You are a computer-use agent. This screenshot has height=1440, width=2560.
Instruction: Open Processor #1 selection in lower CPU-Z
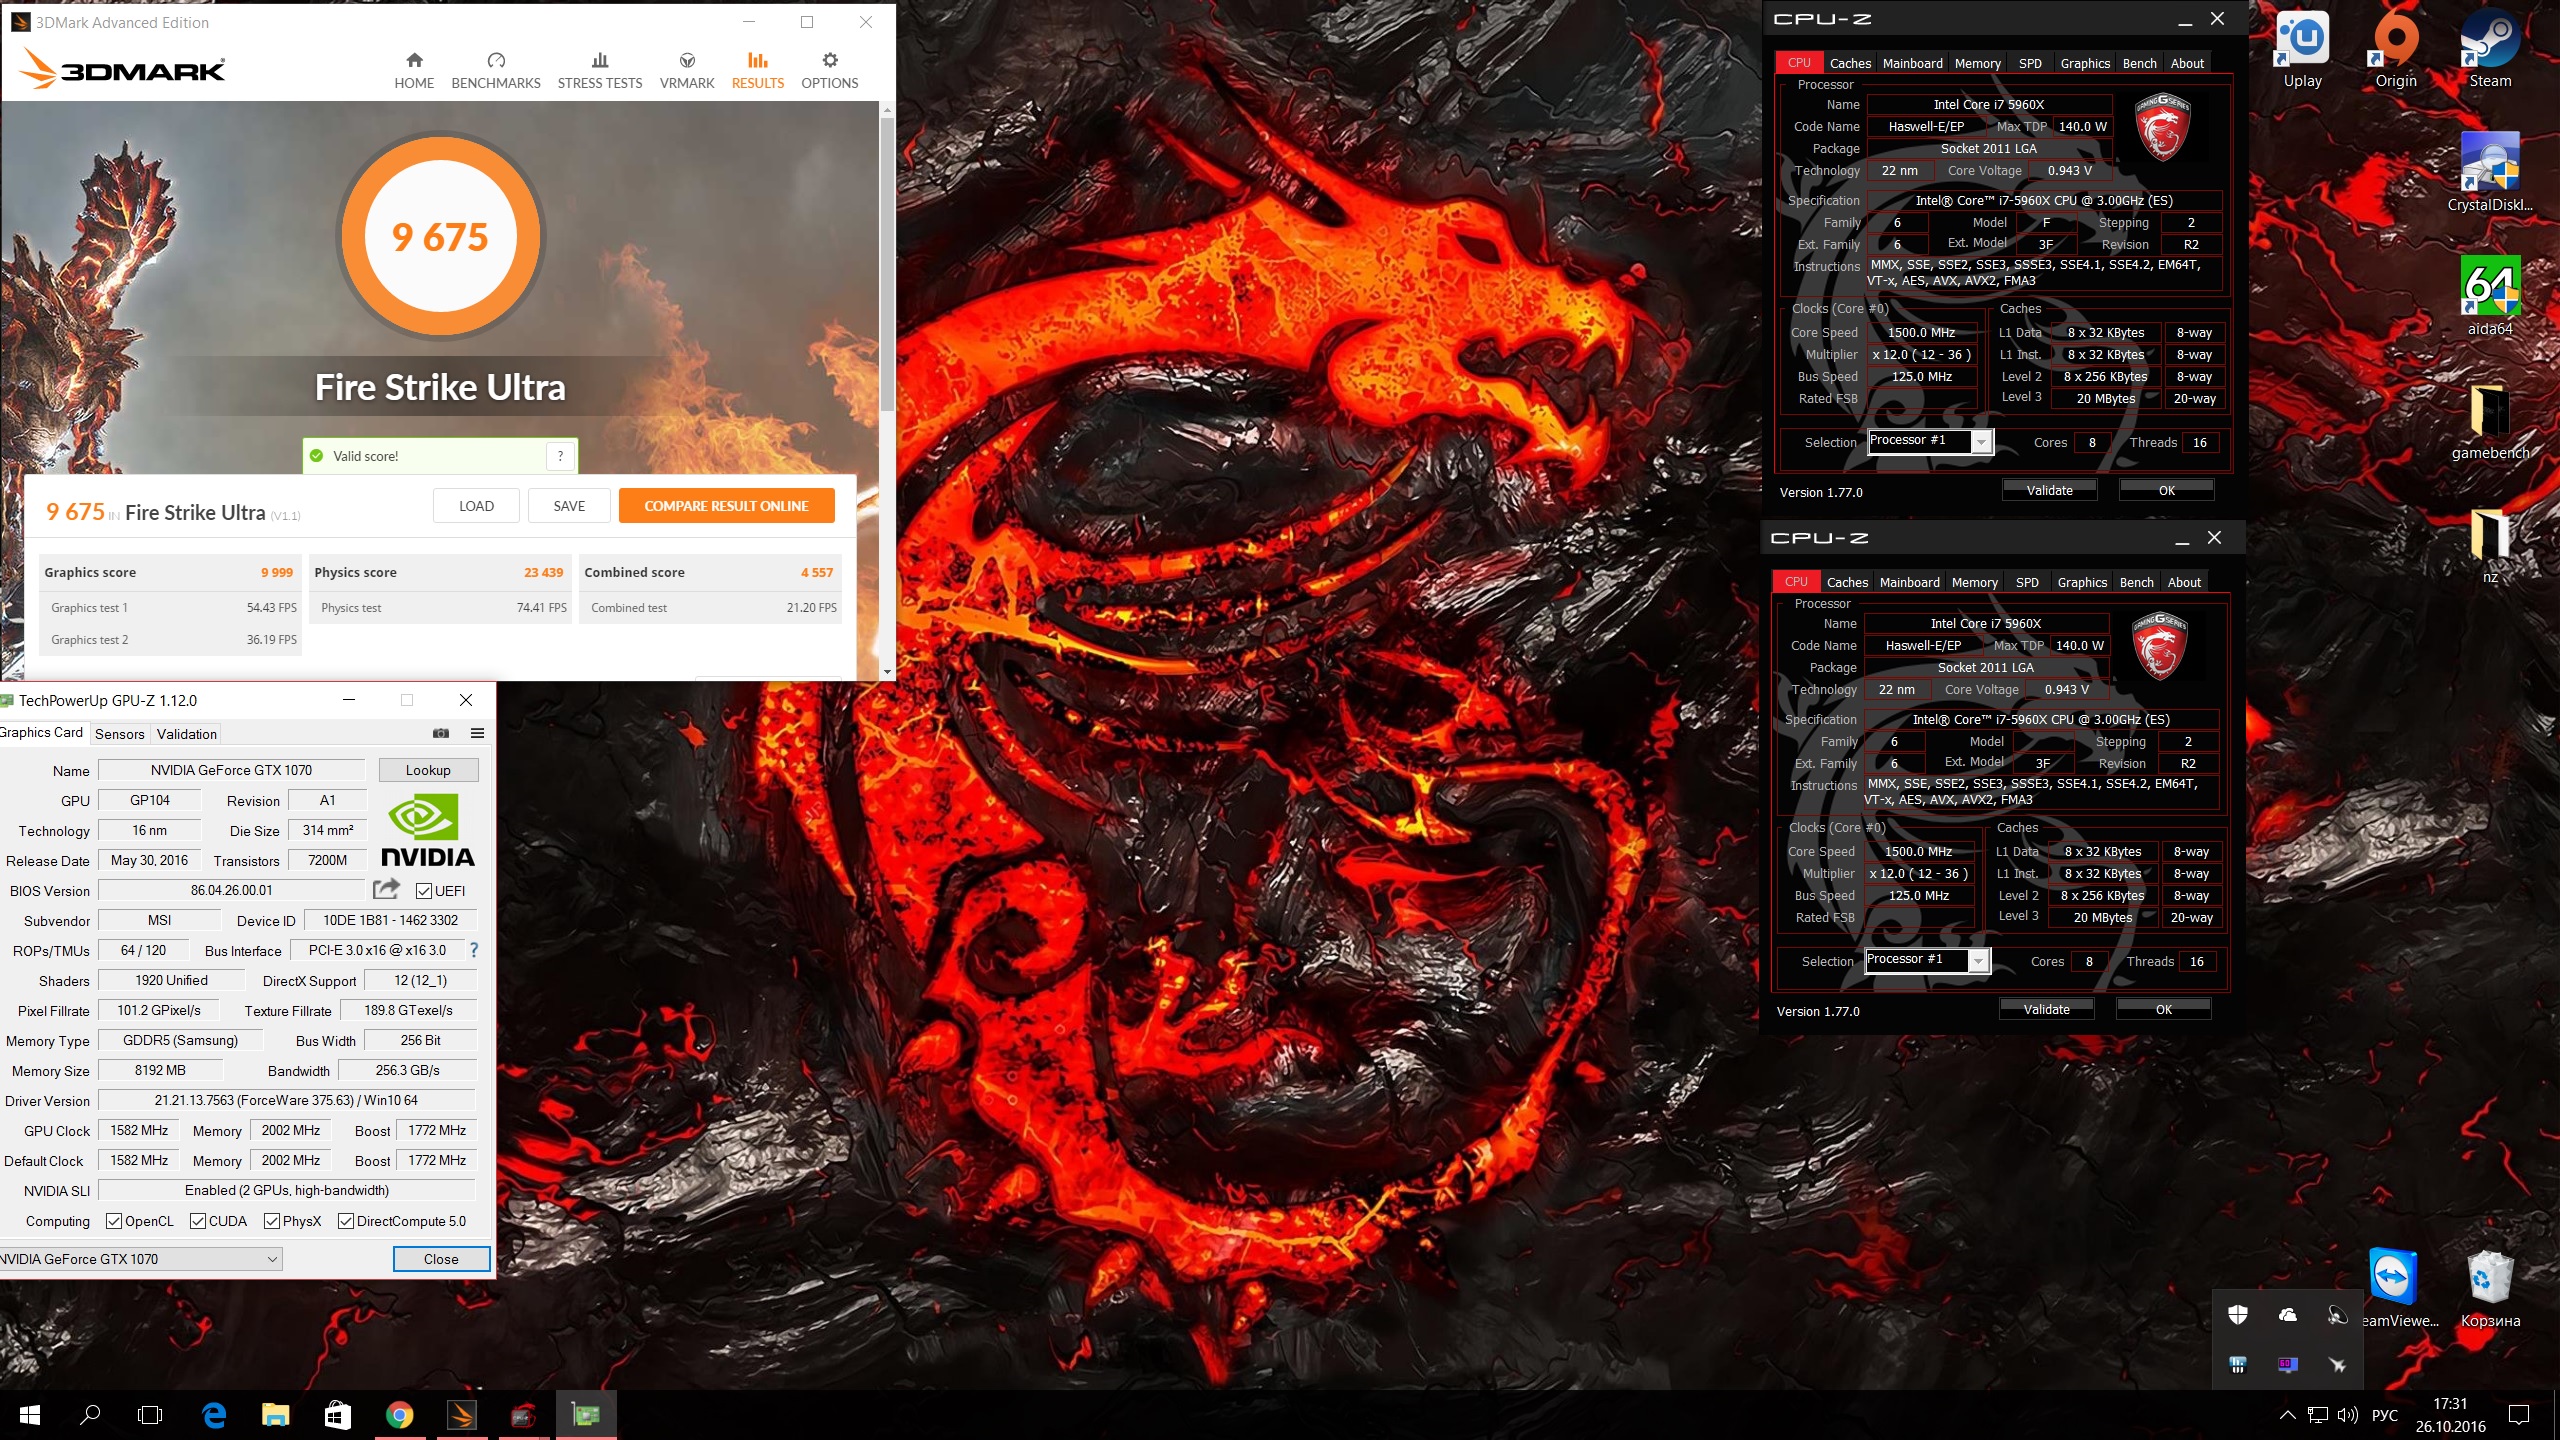click(1927, 960)
